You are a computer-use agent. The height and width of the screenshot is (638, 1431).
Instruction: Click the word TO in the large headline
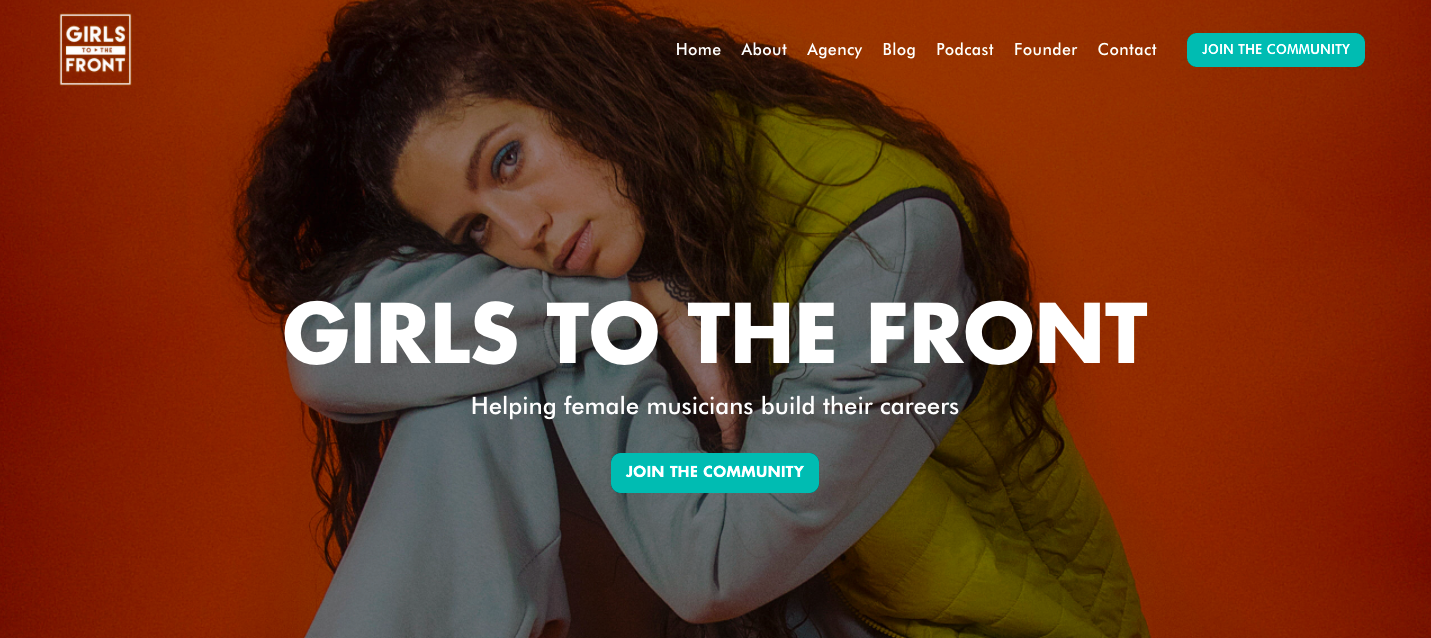[x=603, y=334]
